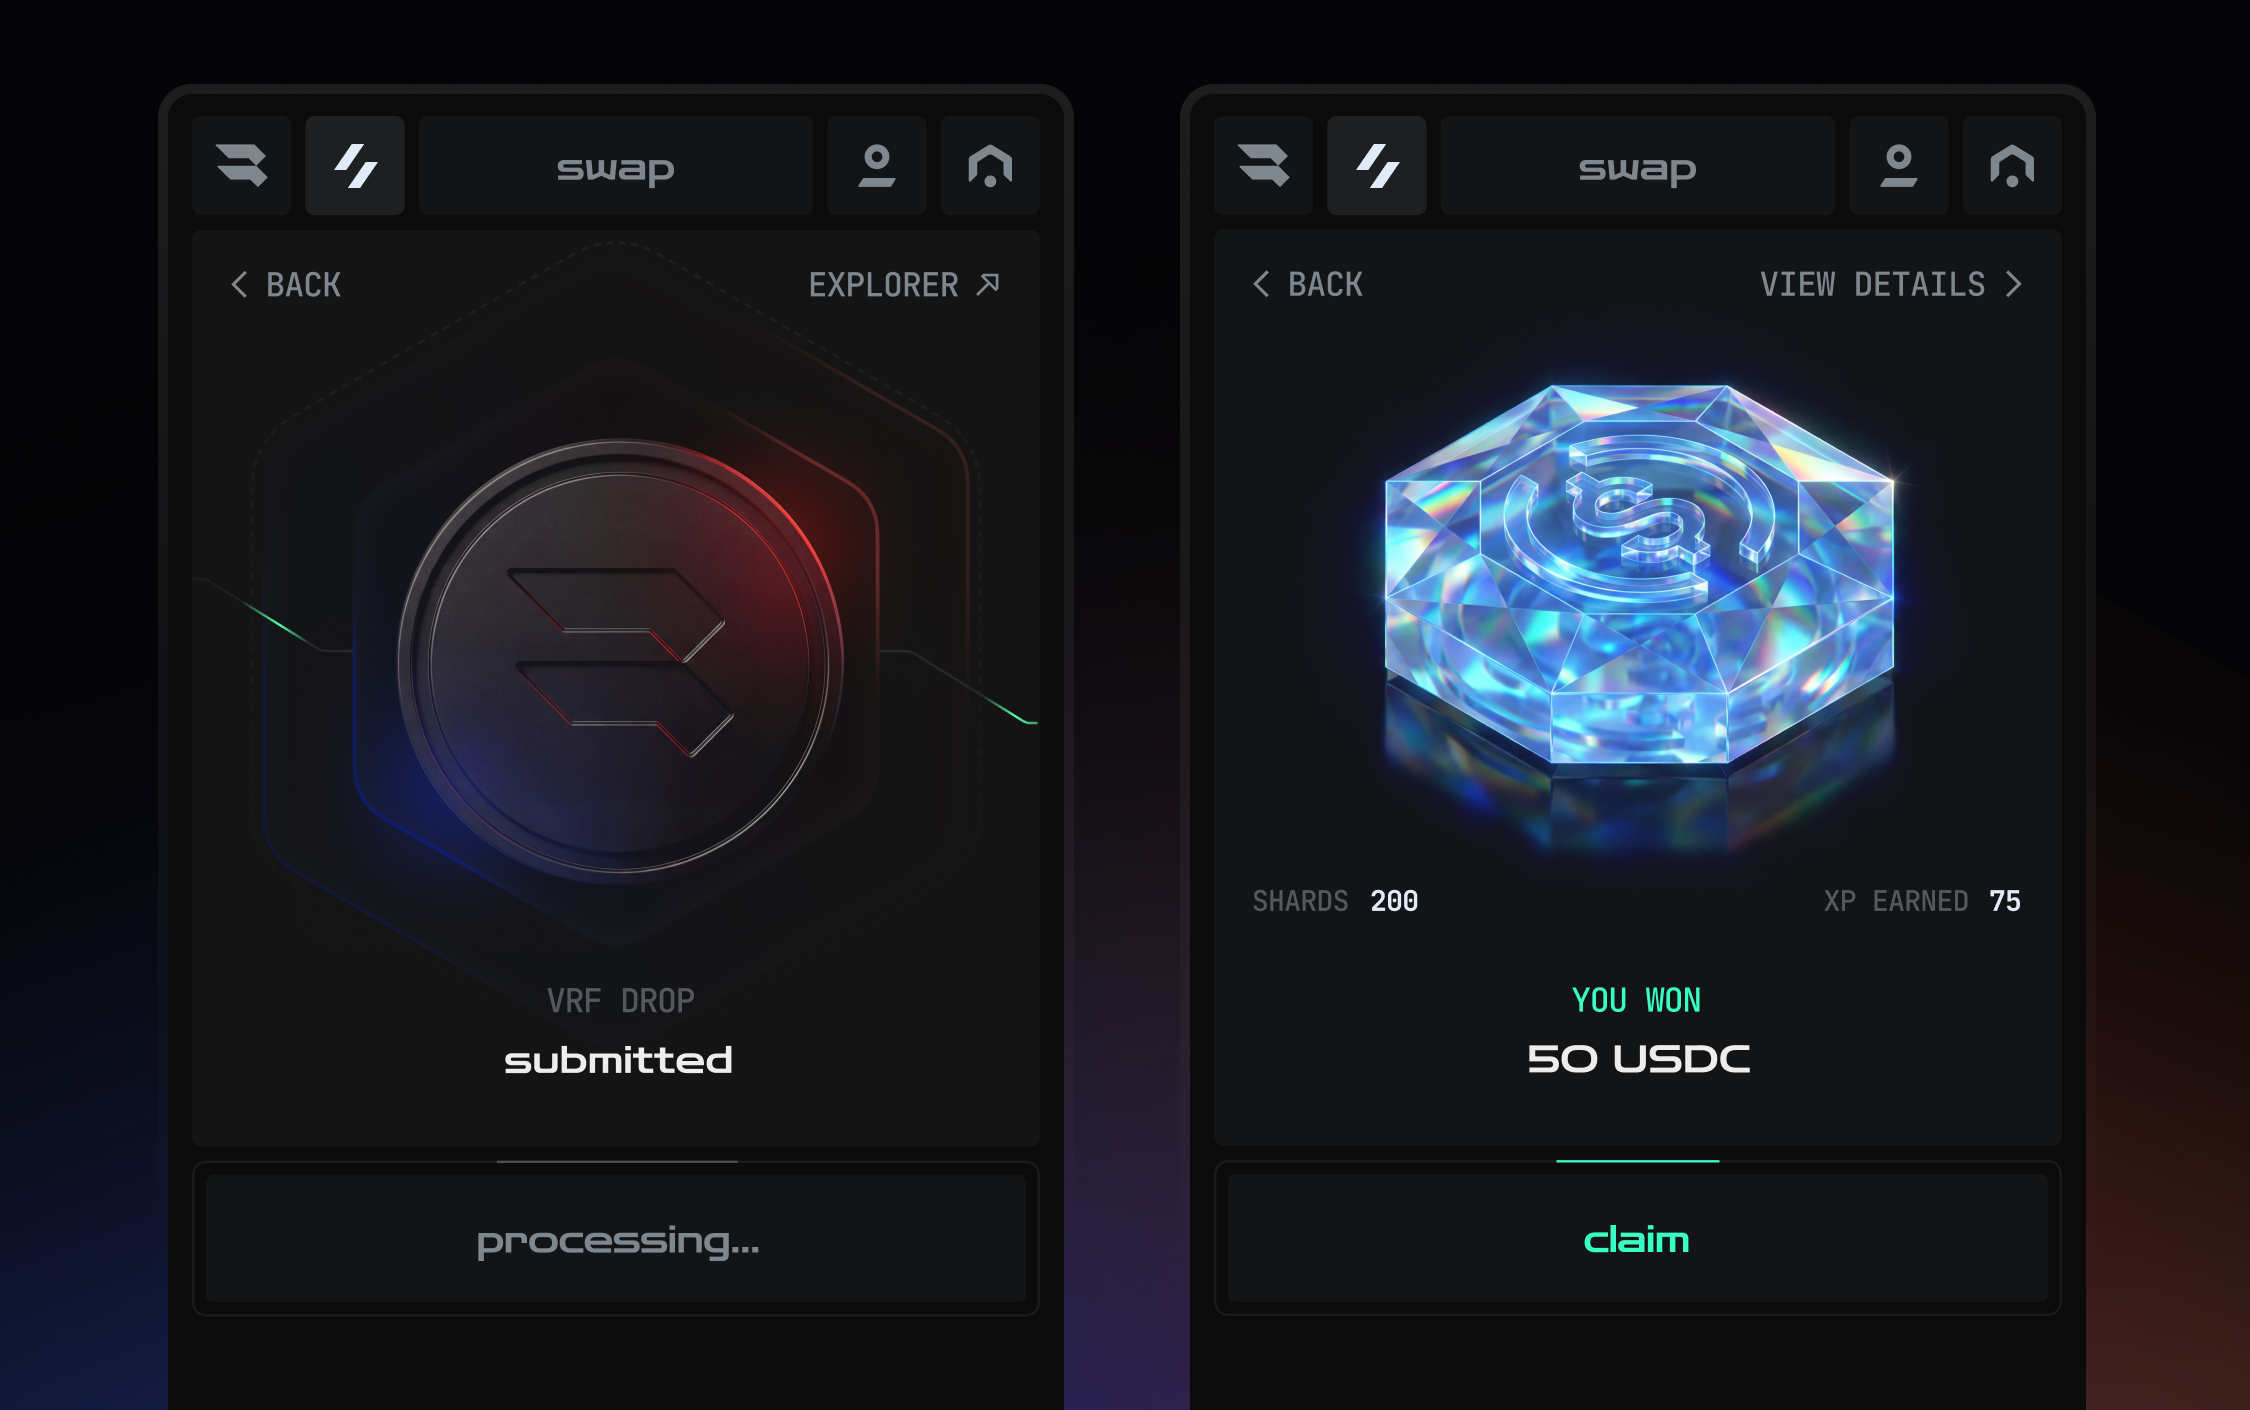Viewport: 2250px width, 1410px height.
Task: Click the green progress bar above claim
Action: [1638, 1161]
